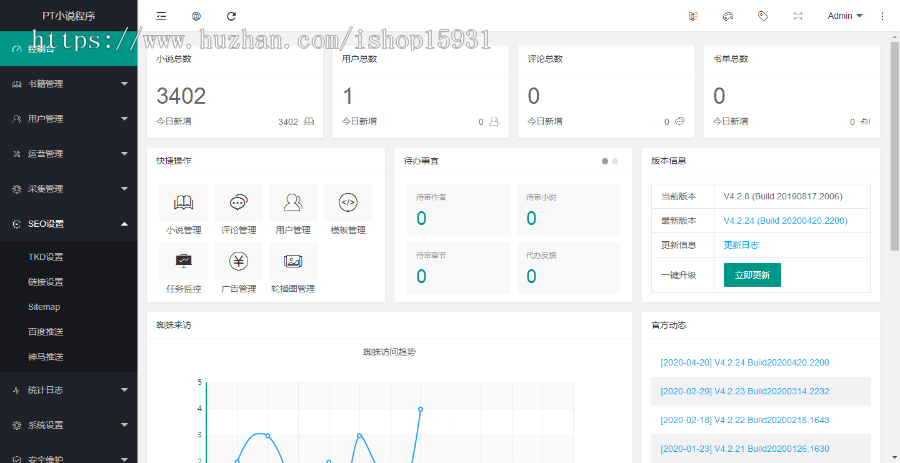Open 小说管理 quick action book icon
The image size is (900, 463).
pyautogui.click(x=184, y=203)
